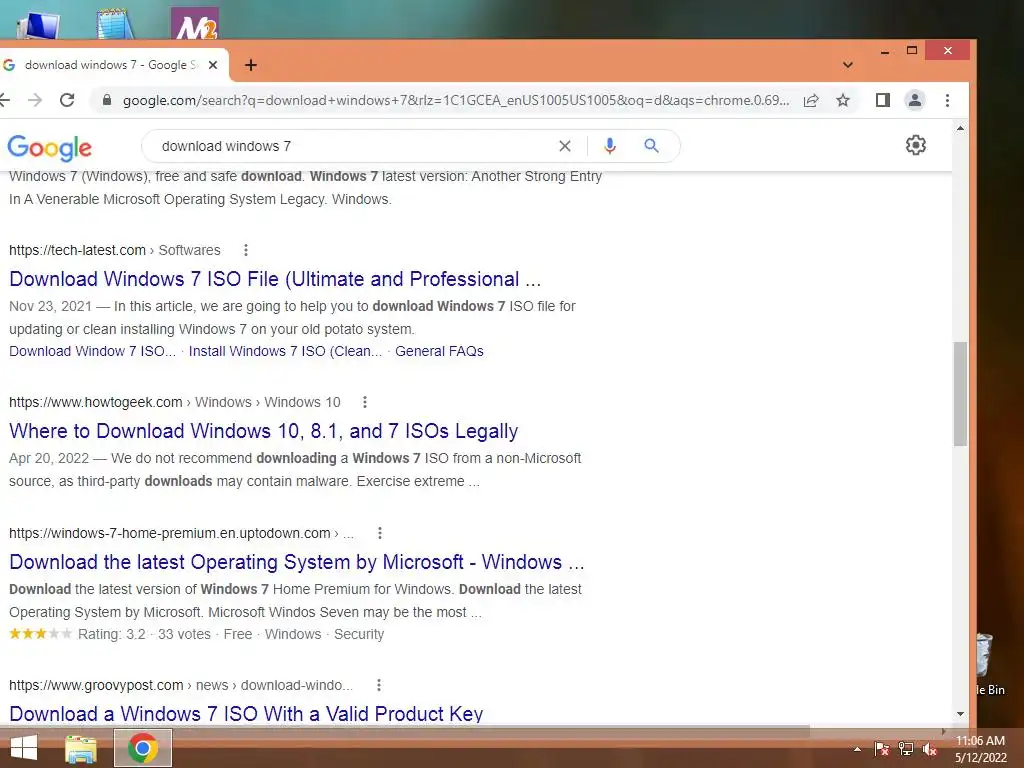
Task: Go to Google home via the logo
Action: coord(50,148)
